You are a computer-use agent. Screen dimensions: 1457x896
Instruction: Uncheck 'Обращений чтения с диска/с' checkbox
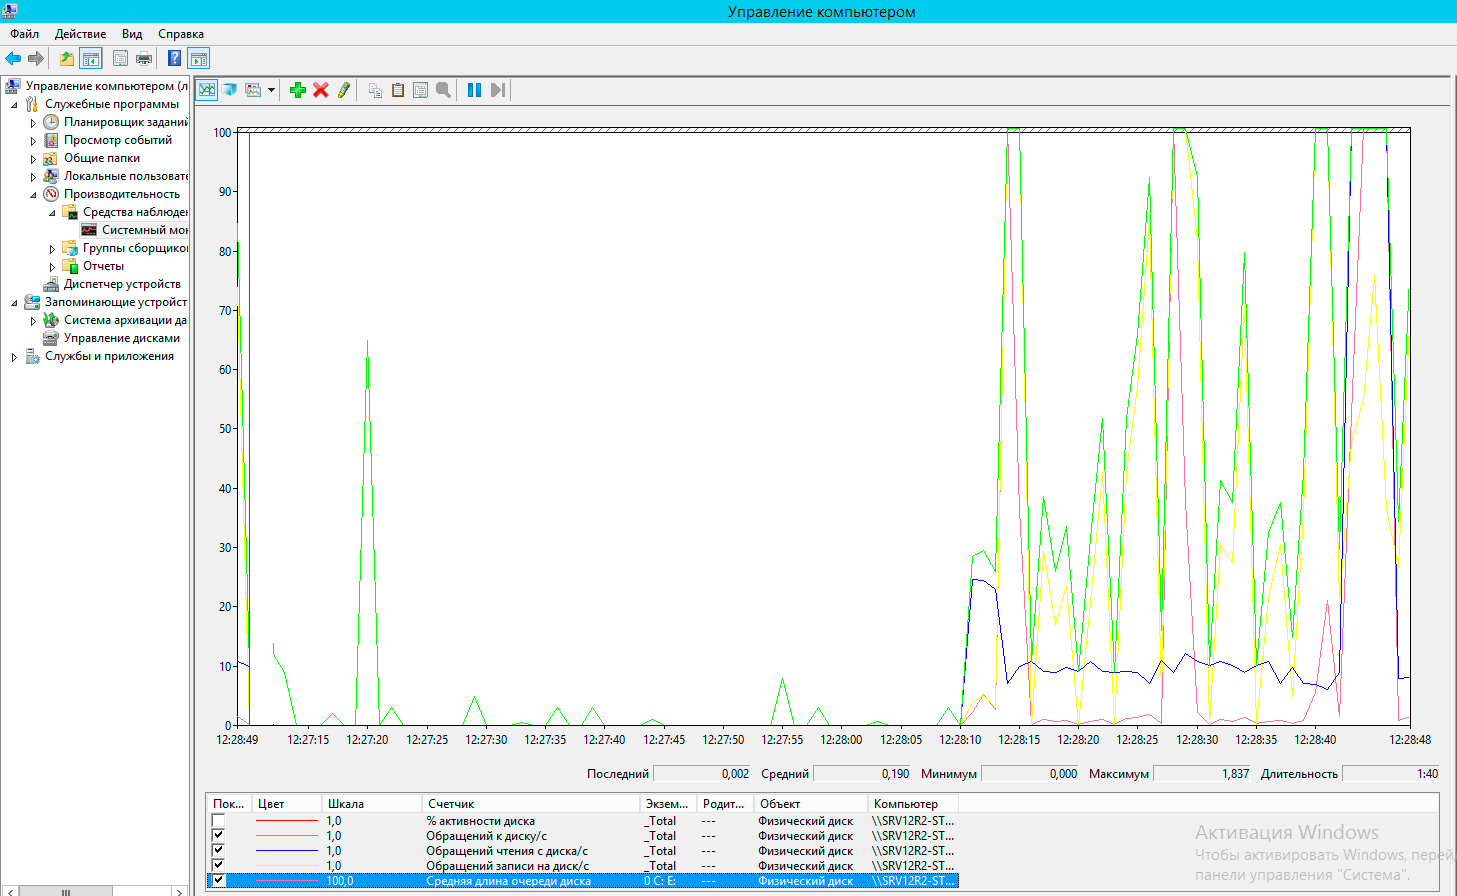pyautogui.click(x=218, y=851)
